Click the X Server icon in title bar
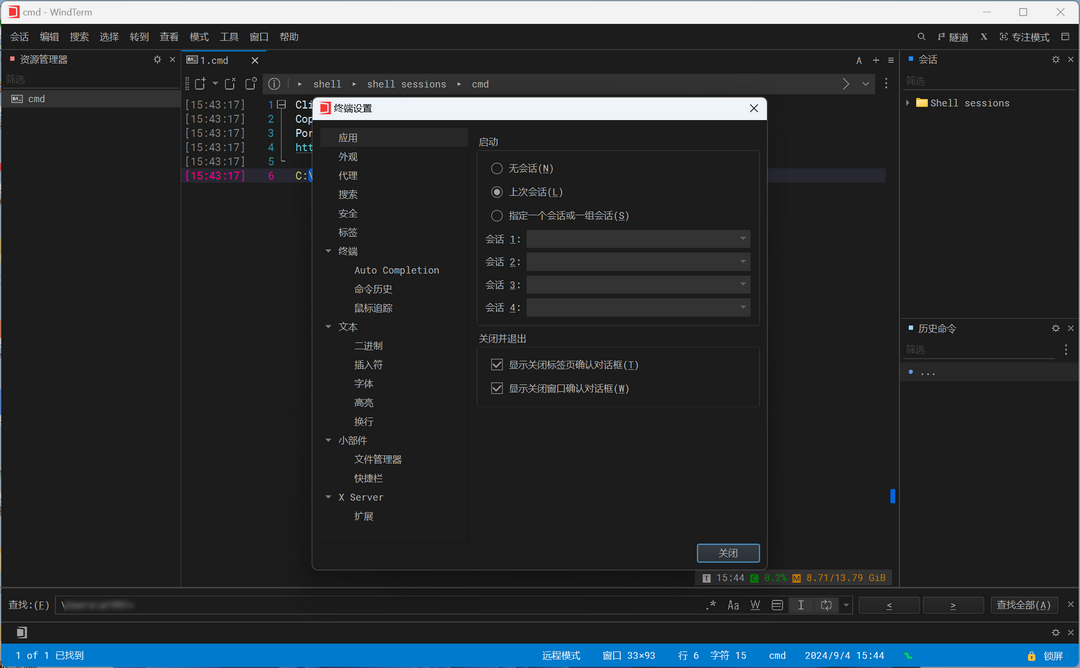The height and width of the screenshot is (668, 1080). (x=983, y=36)
